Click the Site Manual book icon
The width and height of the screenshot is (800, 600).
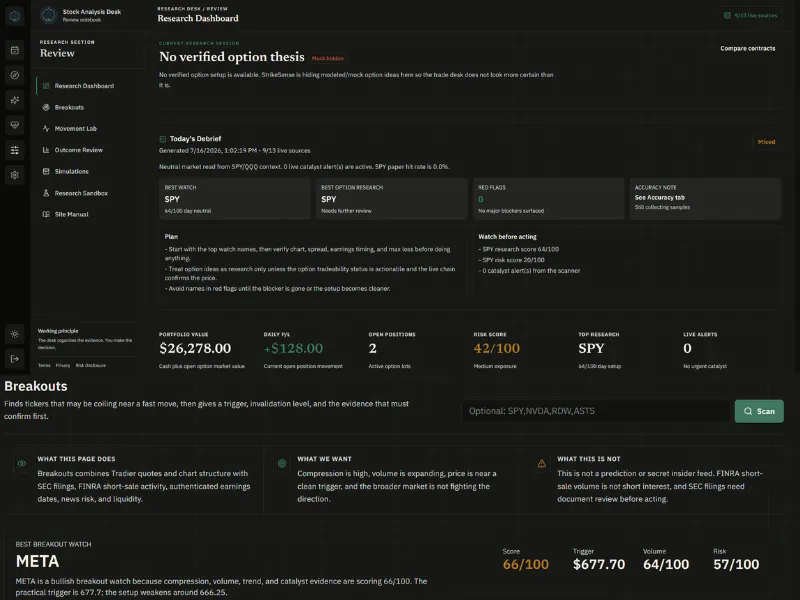[x=46, y=214]
